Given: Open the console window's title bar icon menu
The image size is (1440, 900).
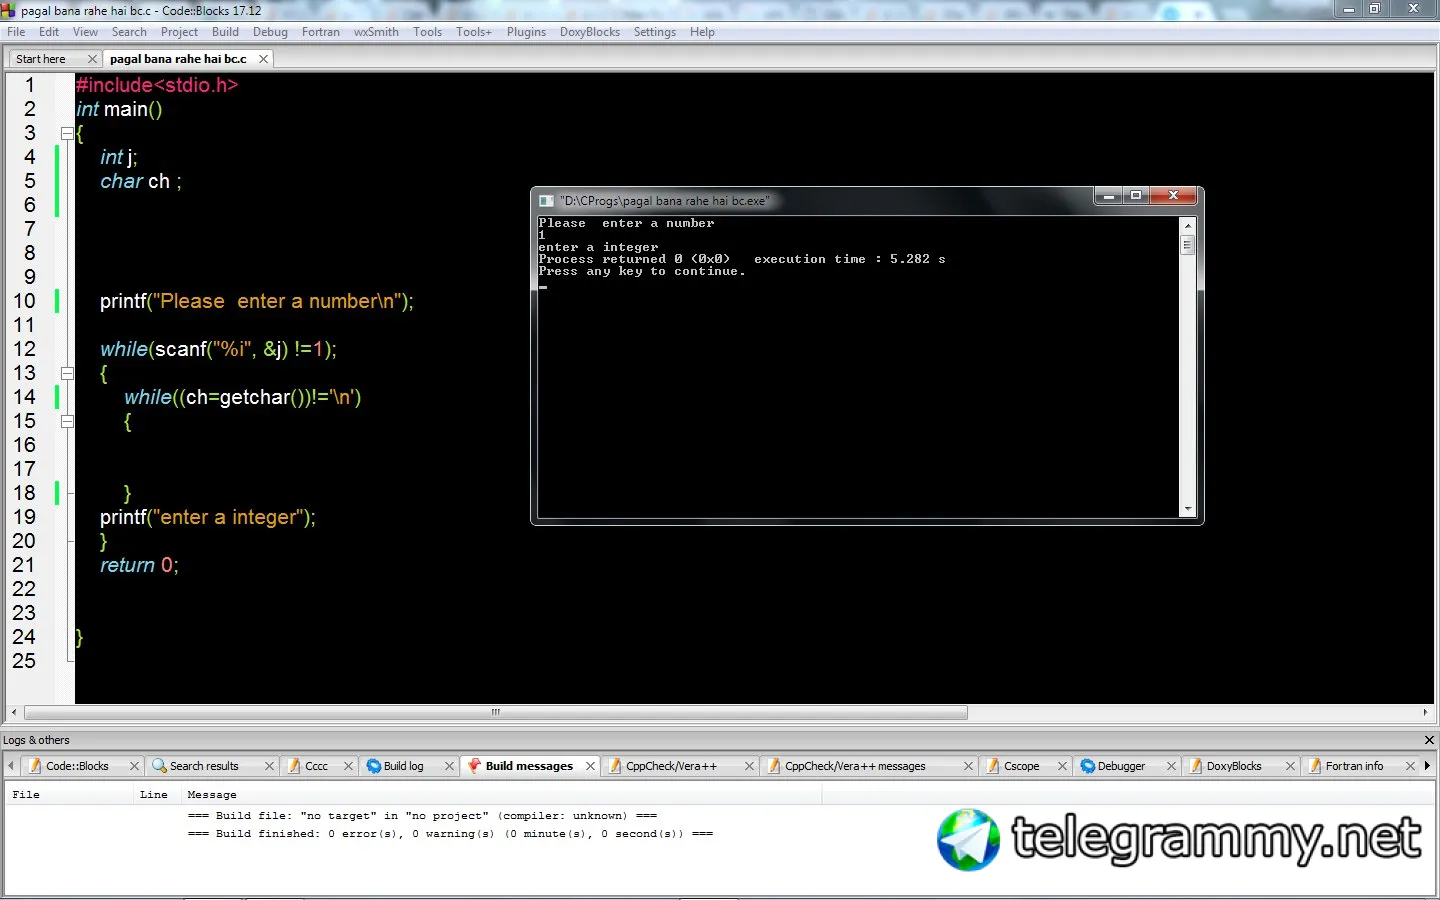Looking at the screenshot, I should point(546,200).
